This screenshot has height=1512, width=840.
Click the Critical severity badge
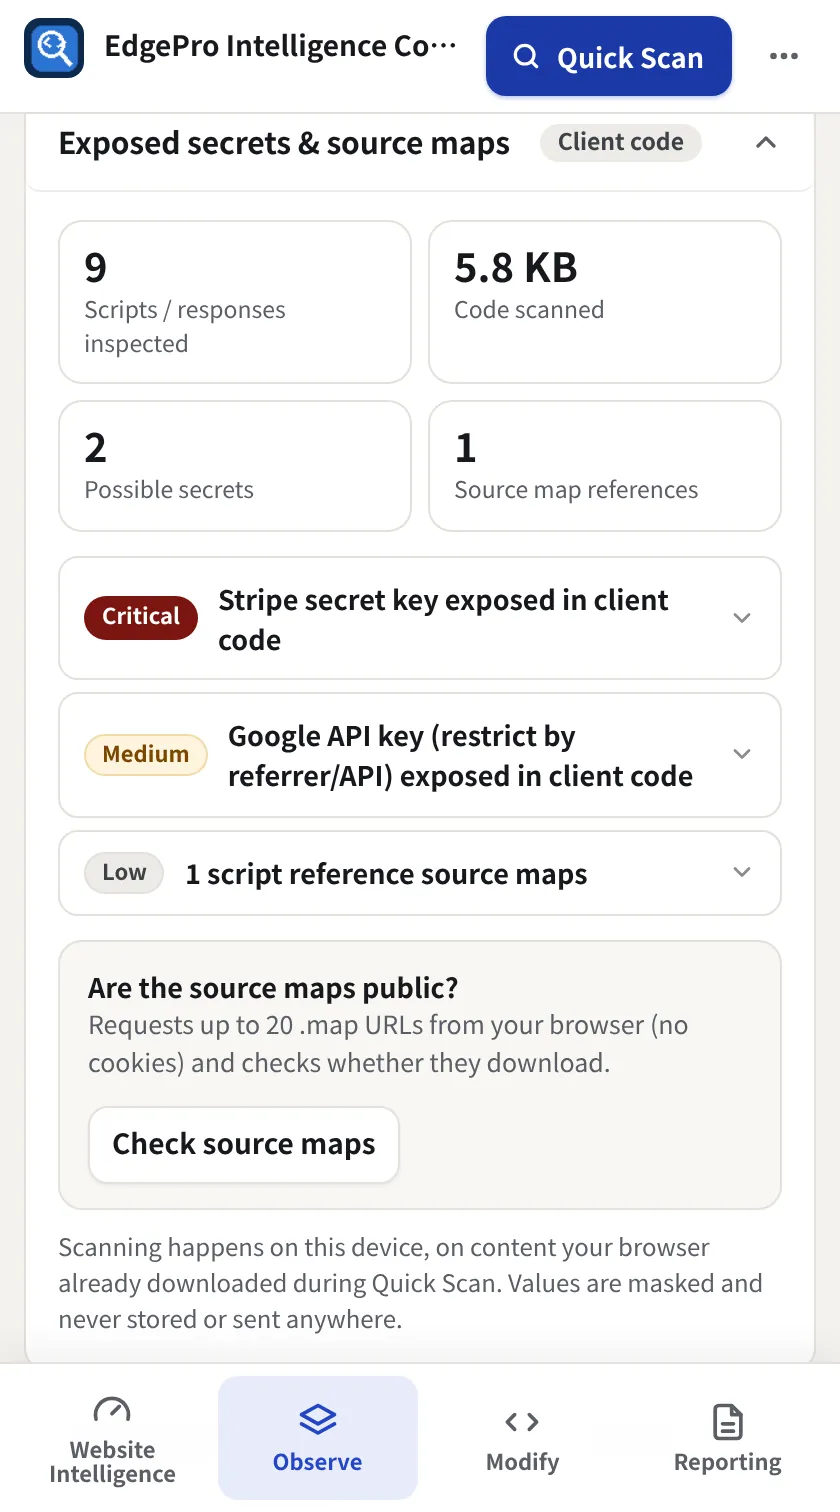coord(141,617)
